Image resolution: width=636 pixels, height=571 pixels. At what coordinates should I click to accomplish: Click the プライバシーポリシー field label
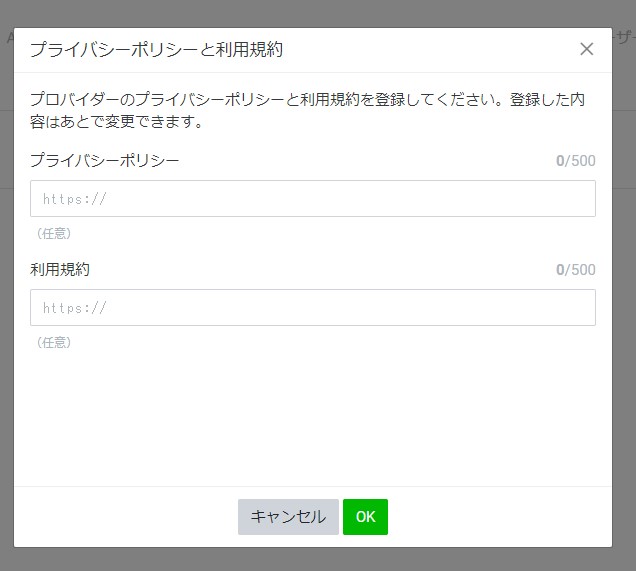[105, 160]
